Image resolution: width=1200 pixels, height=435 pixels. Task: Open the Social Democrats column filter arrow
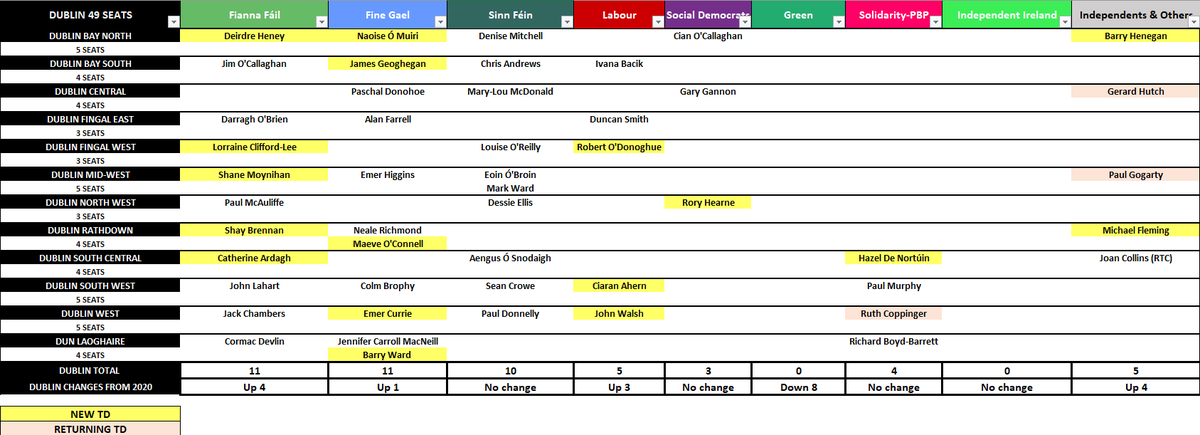744,21
